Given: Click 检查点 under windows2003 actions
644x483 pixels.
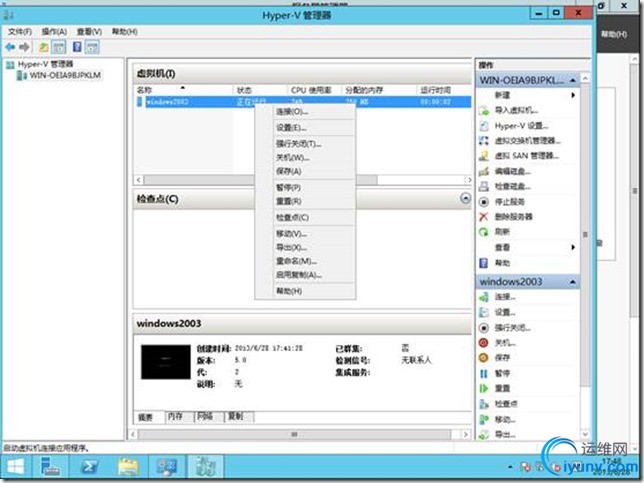Looking at the screenshot, I should (506, 404).
